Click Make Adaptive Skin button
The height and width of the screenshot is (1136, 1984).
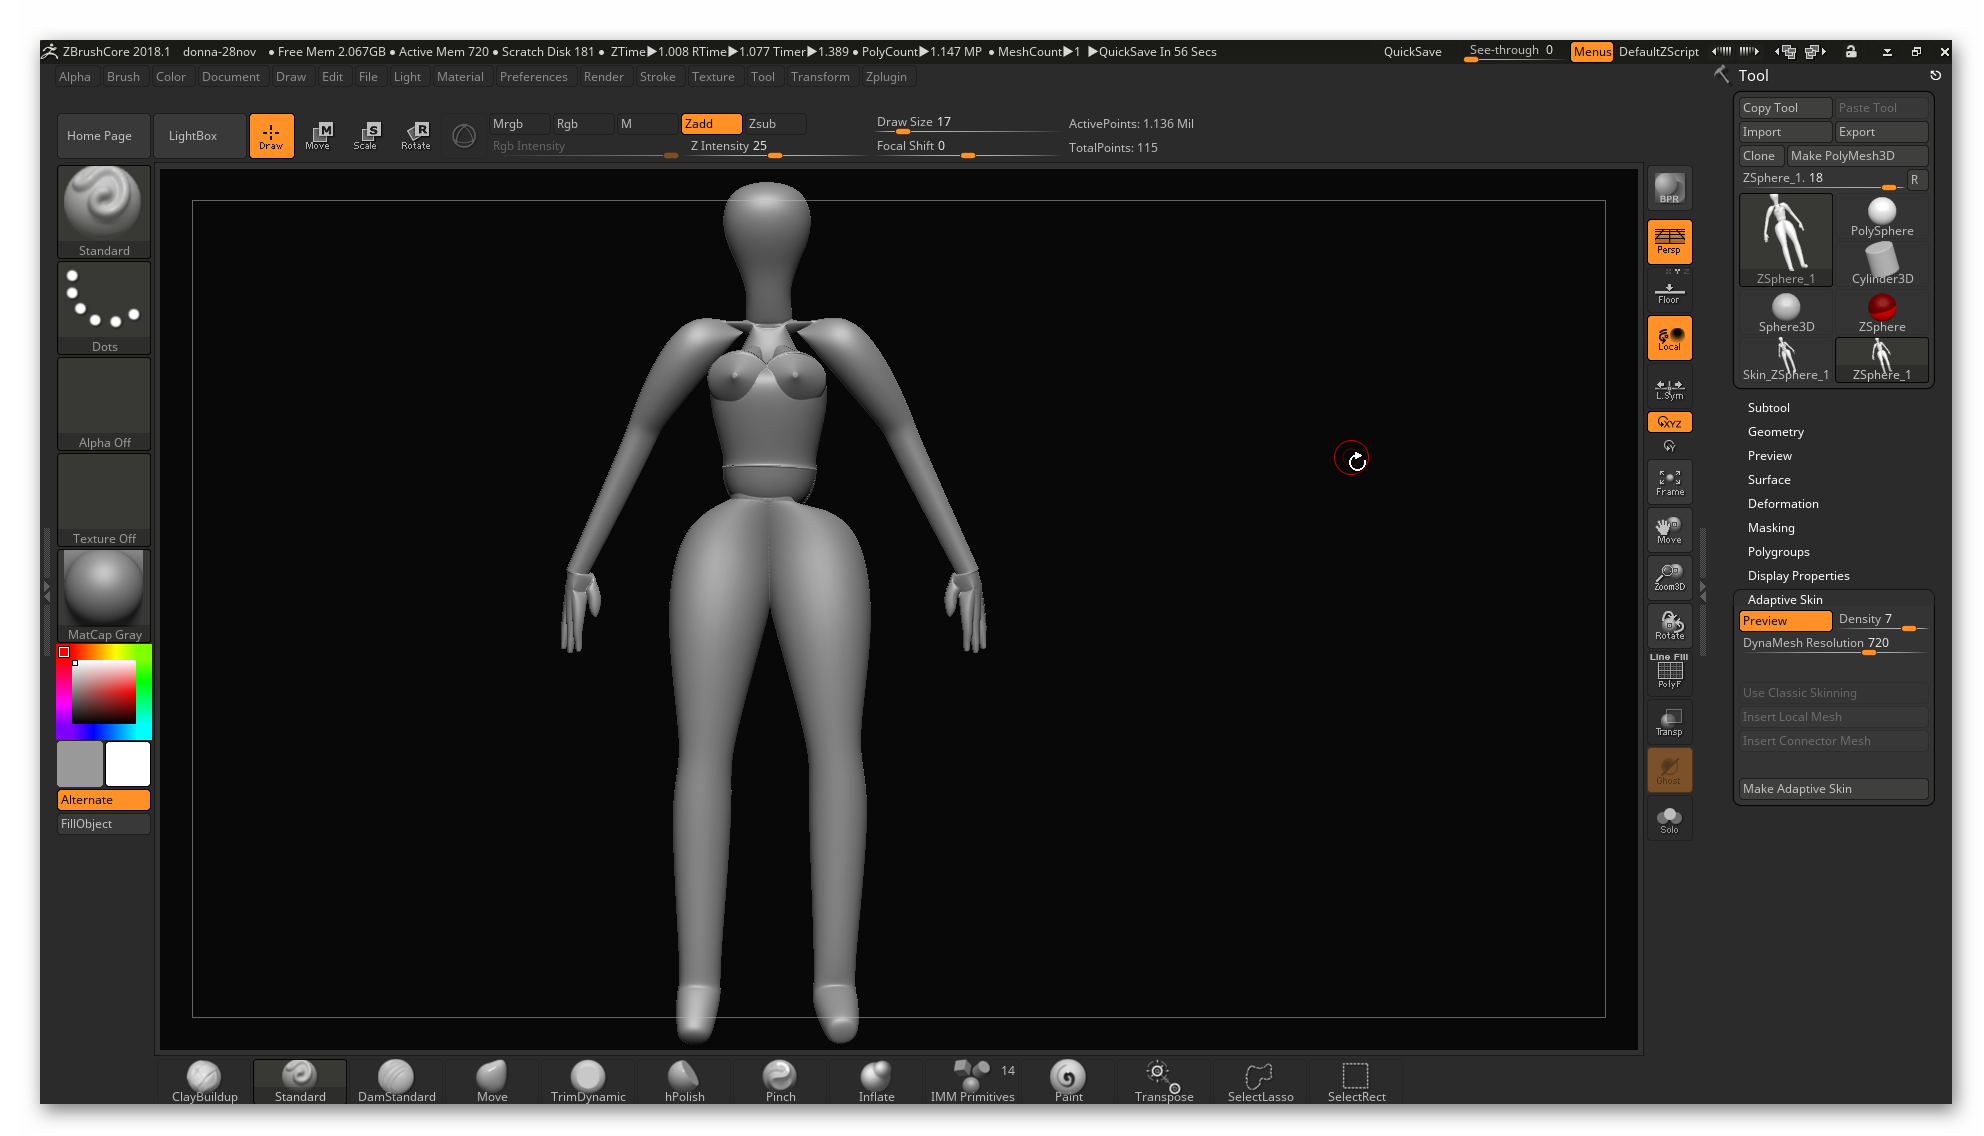pos(1832,789)
